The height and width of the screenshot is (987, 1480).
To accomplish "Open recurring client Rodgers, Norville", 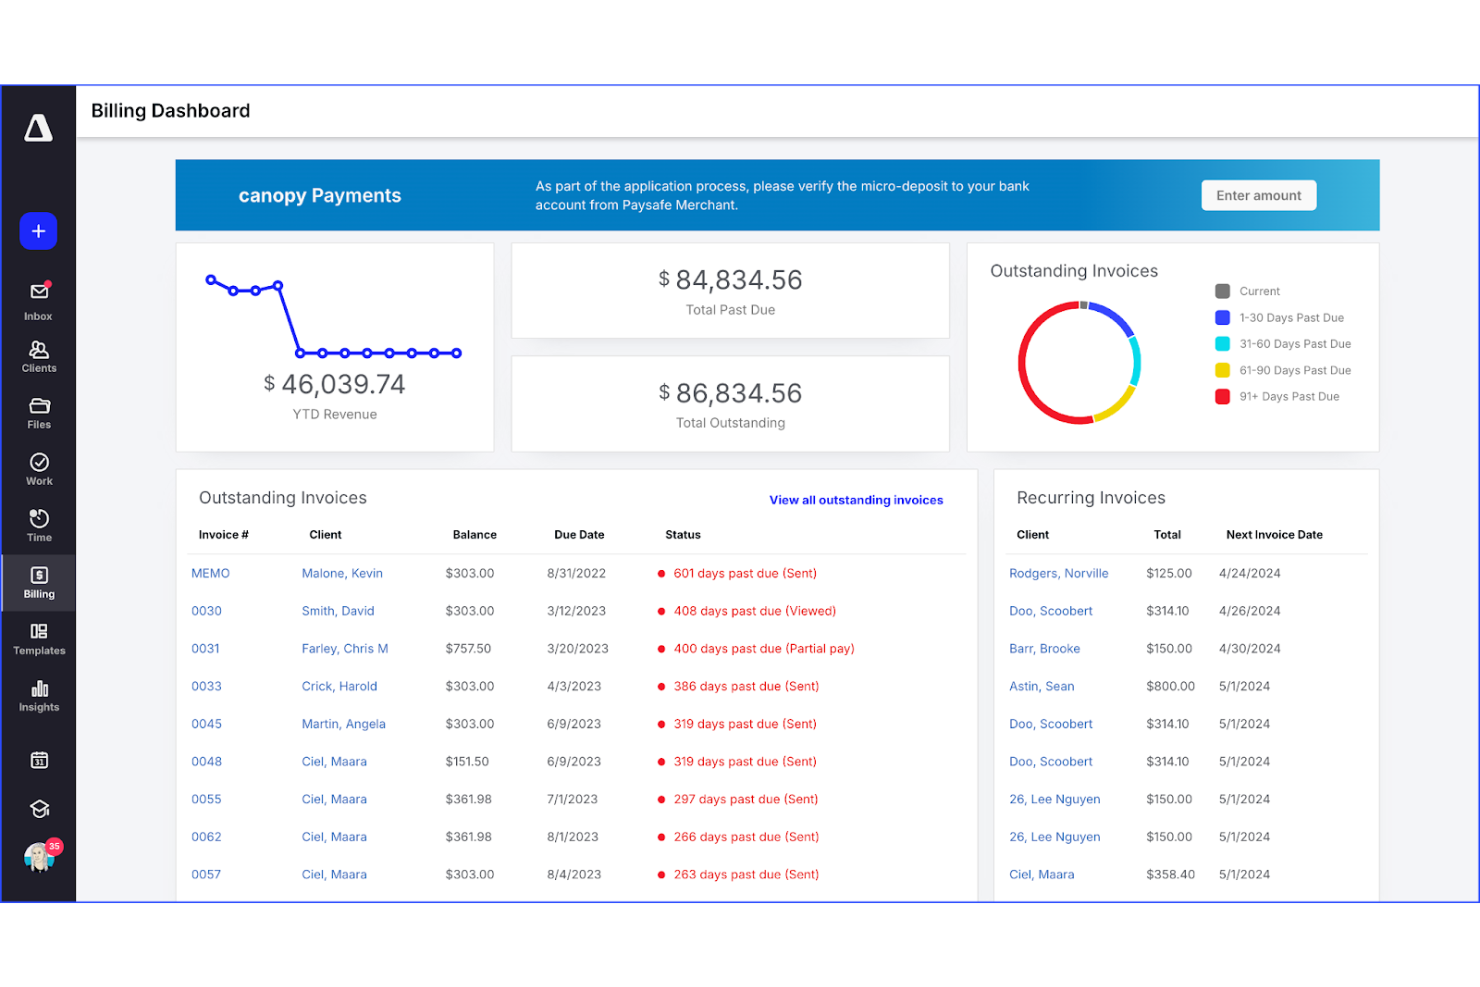I will click(x=1058, y=573).
